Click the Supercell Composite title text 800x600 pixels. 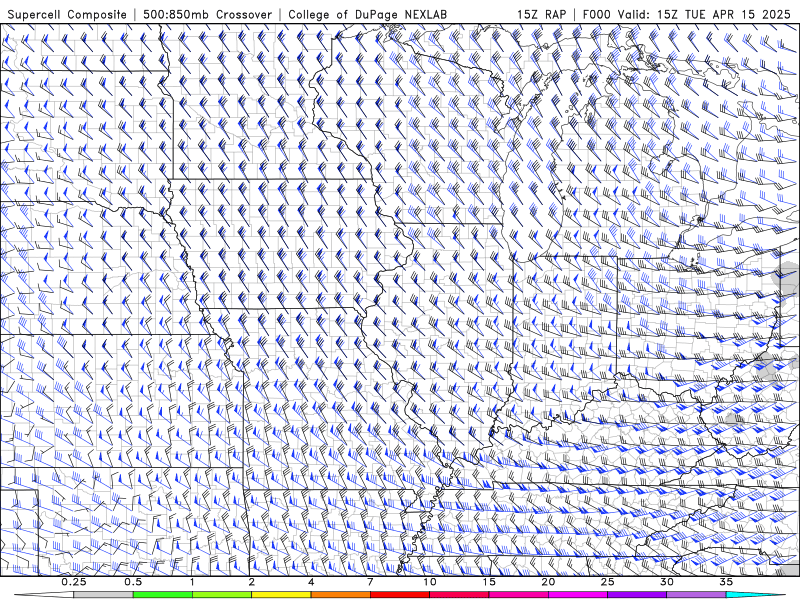pos(67,14)
